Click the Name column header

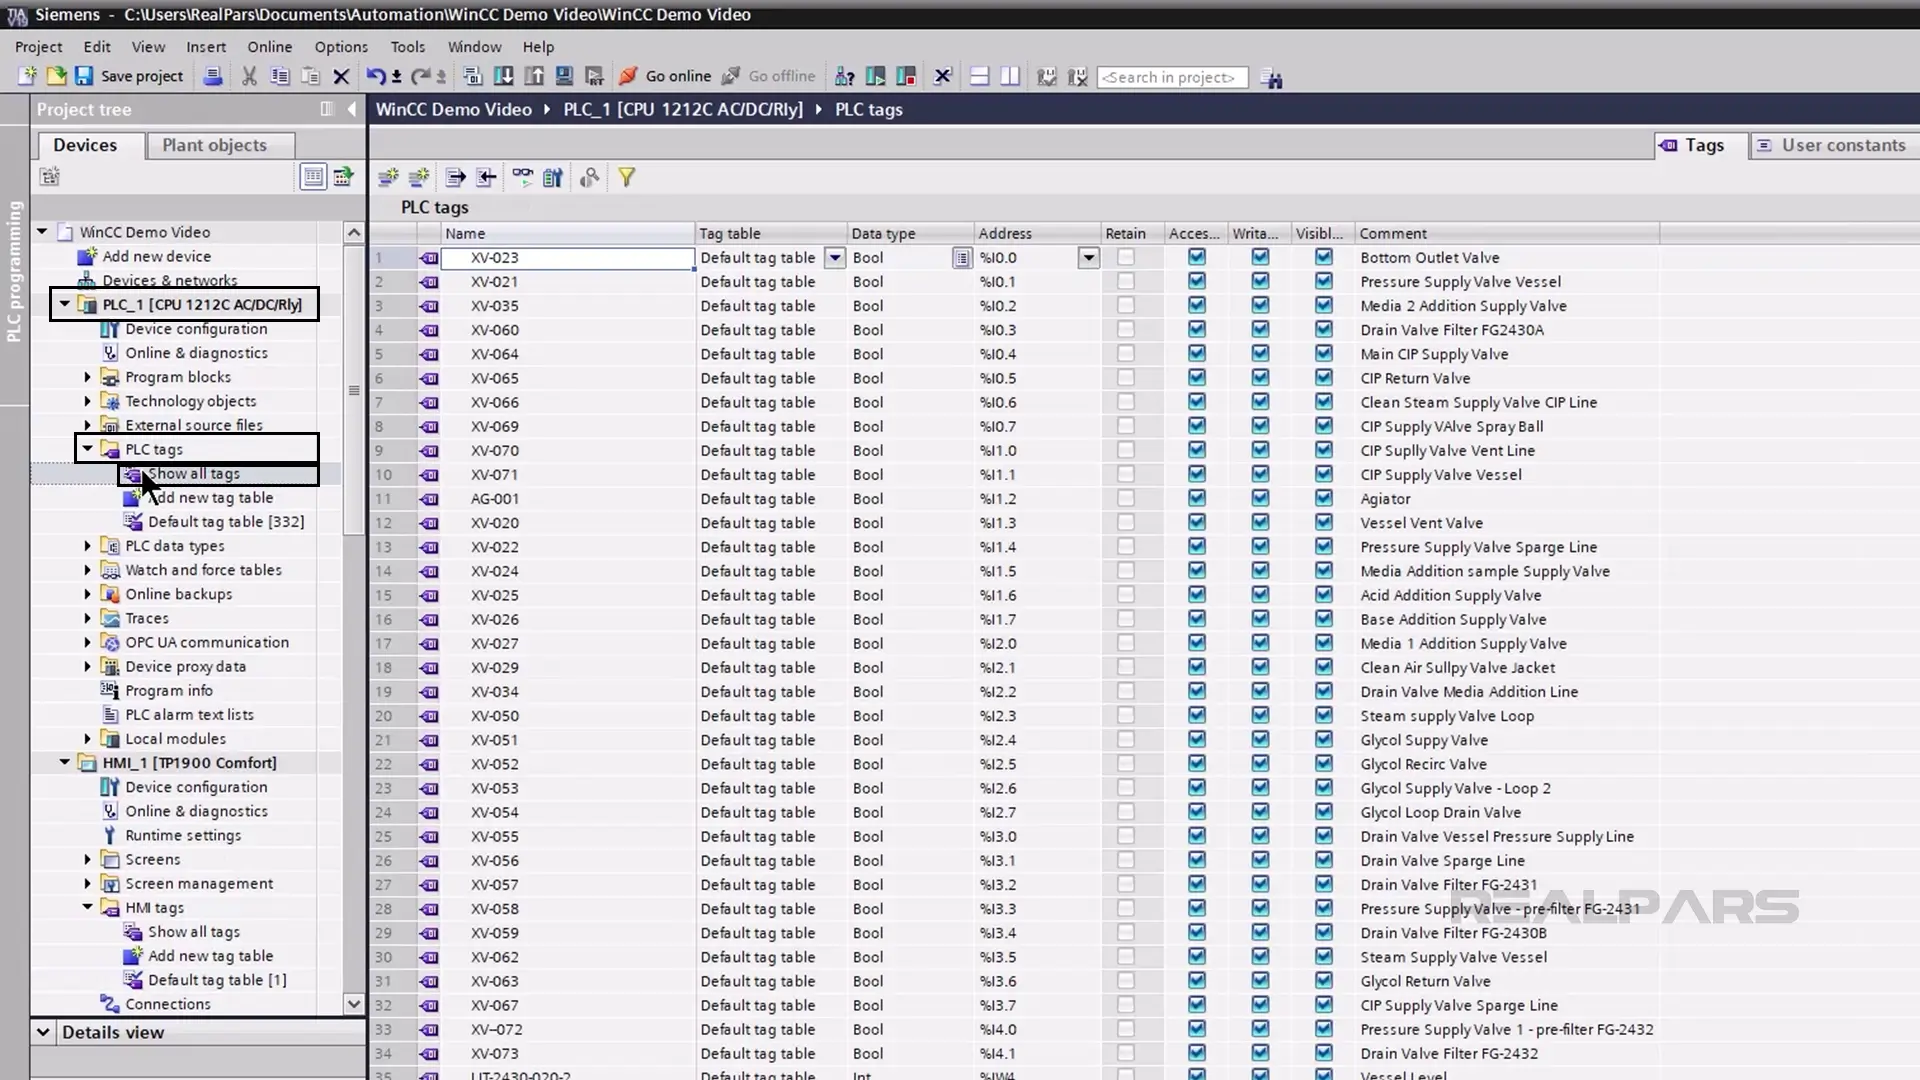click(568, 233)
